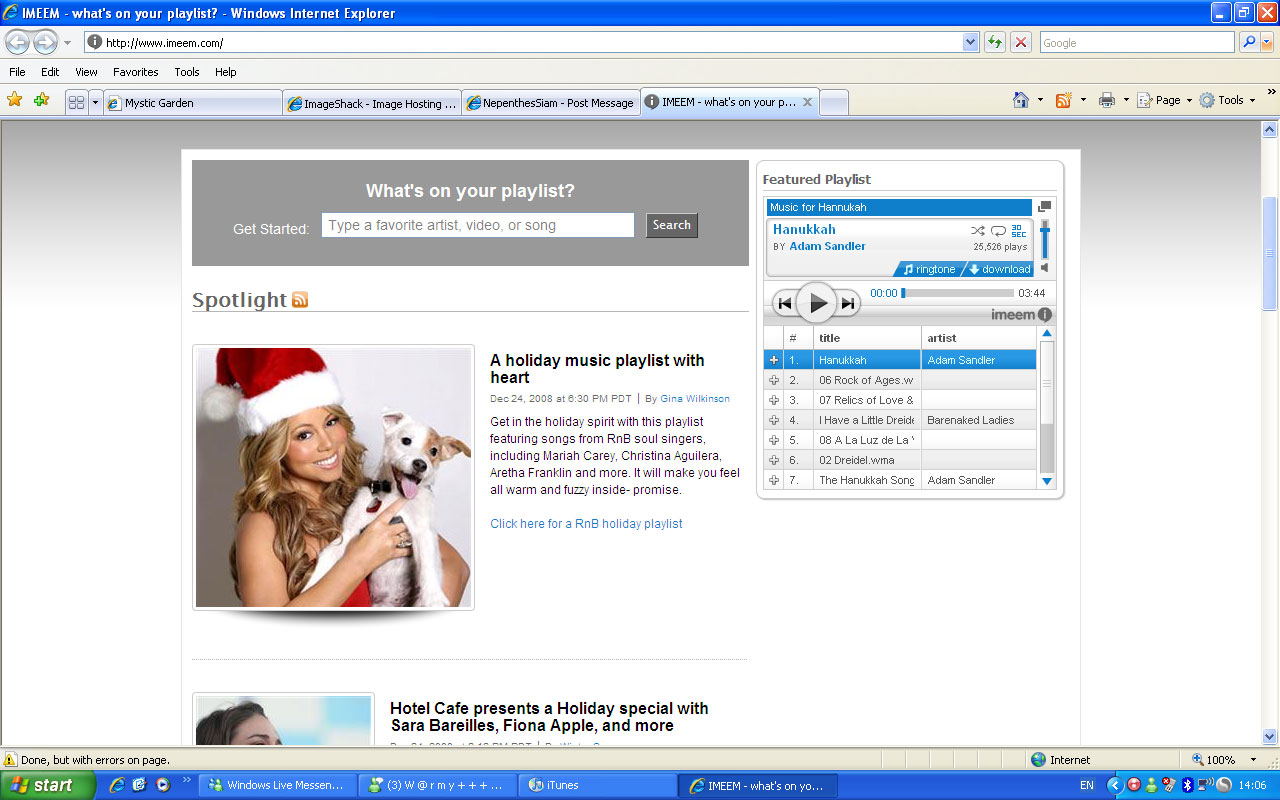The width and height of the screenshot is (1280, 800).
Task: Click the Search button
Action: (672, 225)
